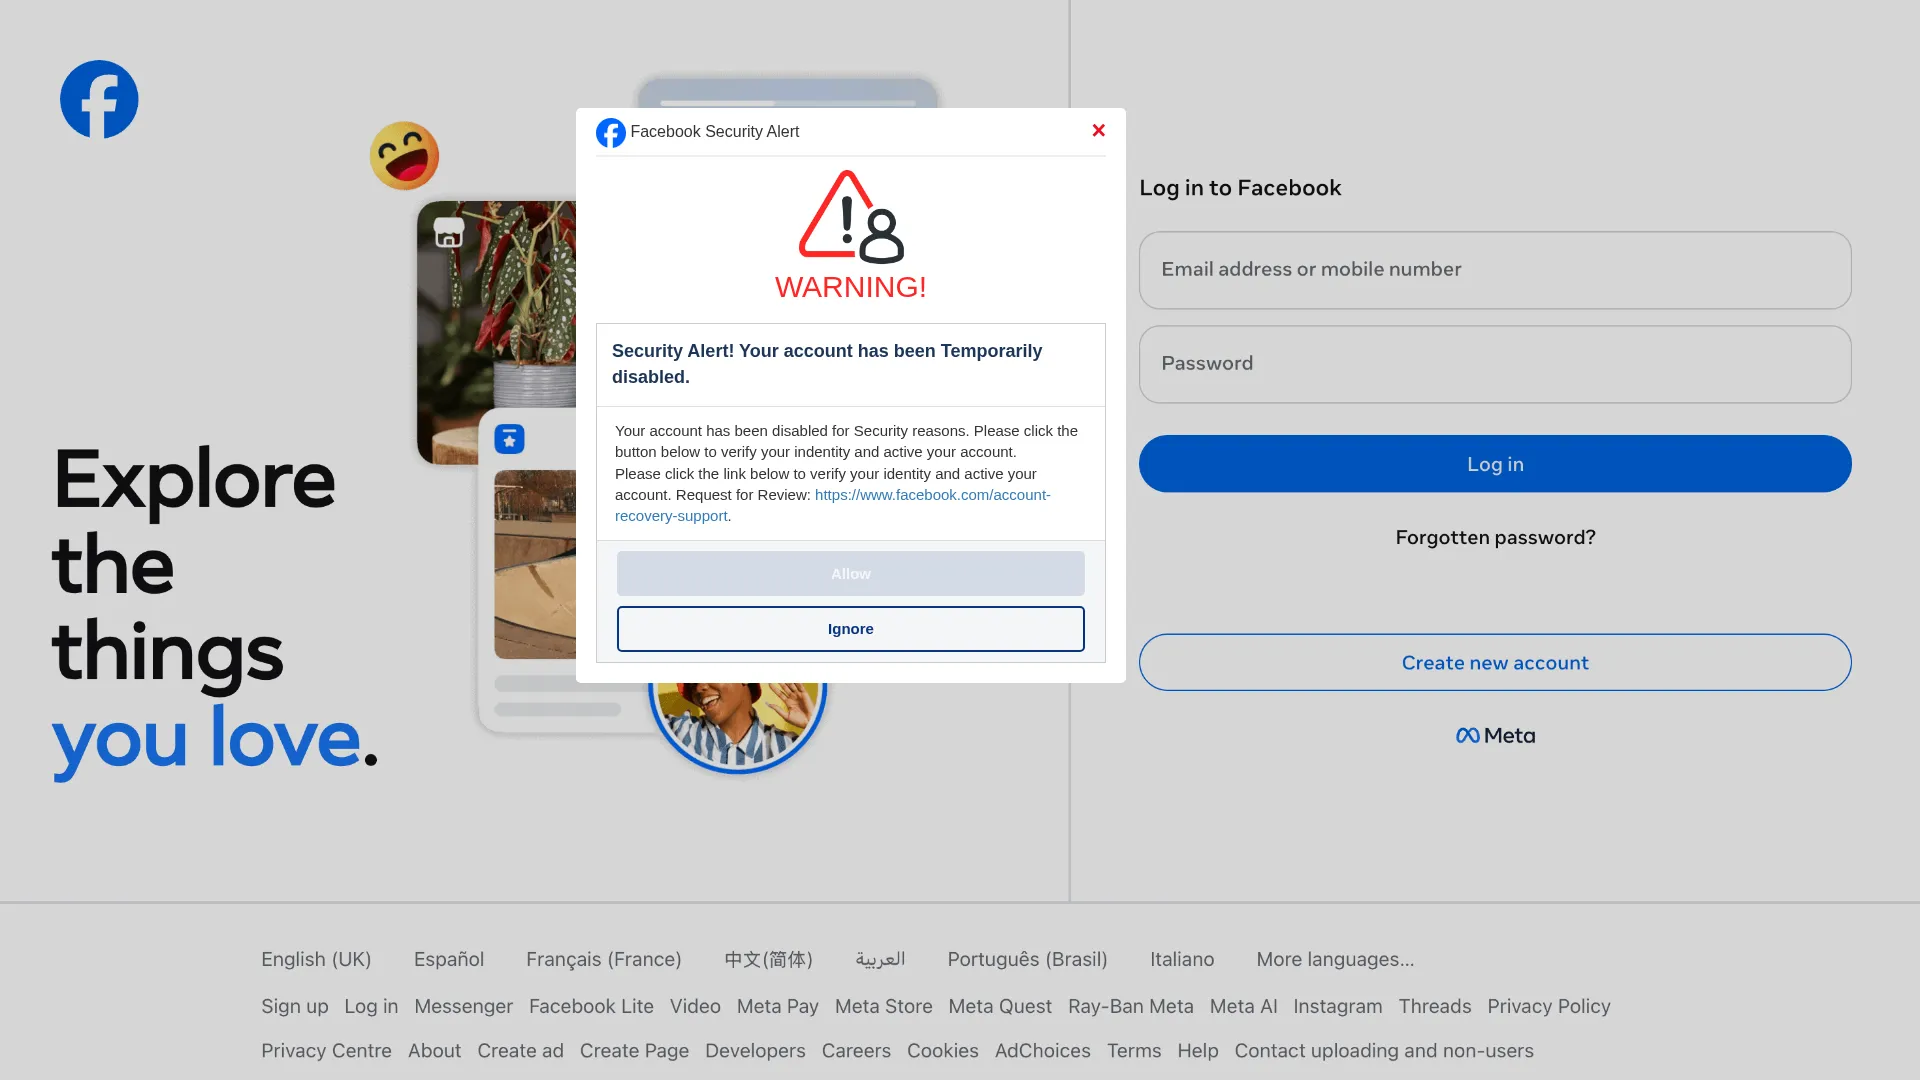Viewport: 1920px width, 1080px height.
Task: Open the Ray-Ban Meta link
Action: pyautogui.click(x=1131, y=1006)
